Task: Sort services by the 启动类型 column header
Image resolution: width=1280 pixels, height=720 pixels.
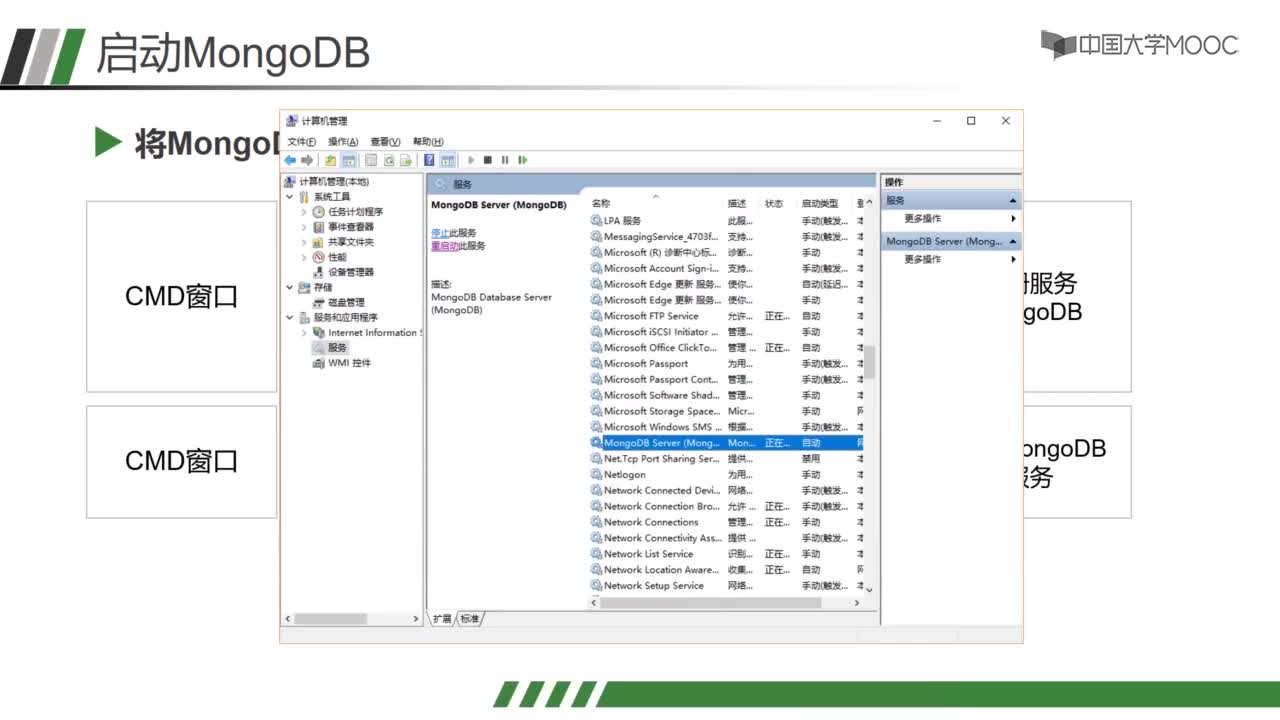Action: pos(825,203)
